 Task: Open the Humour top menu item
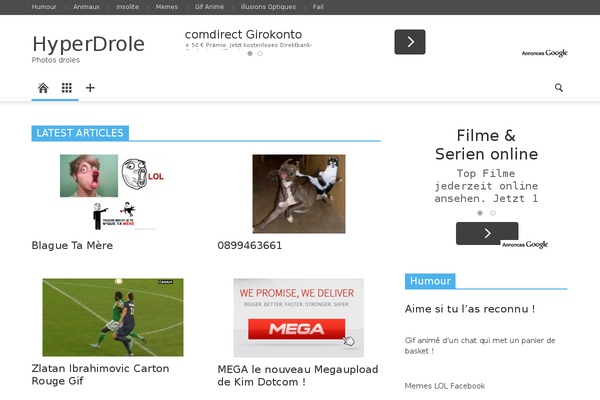click(44, 7)
